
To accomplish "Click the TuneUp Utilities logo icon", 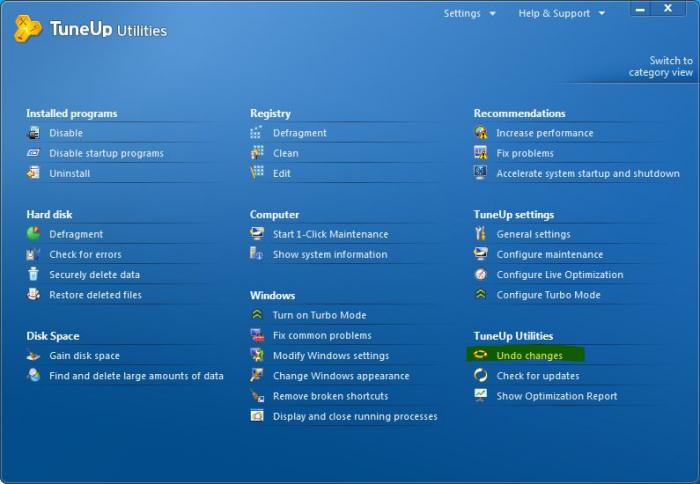I will point(28,29).
